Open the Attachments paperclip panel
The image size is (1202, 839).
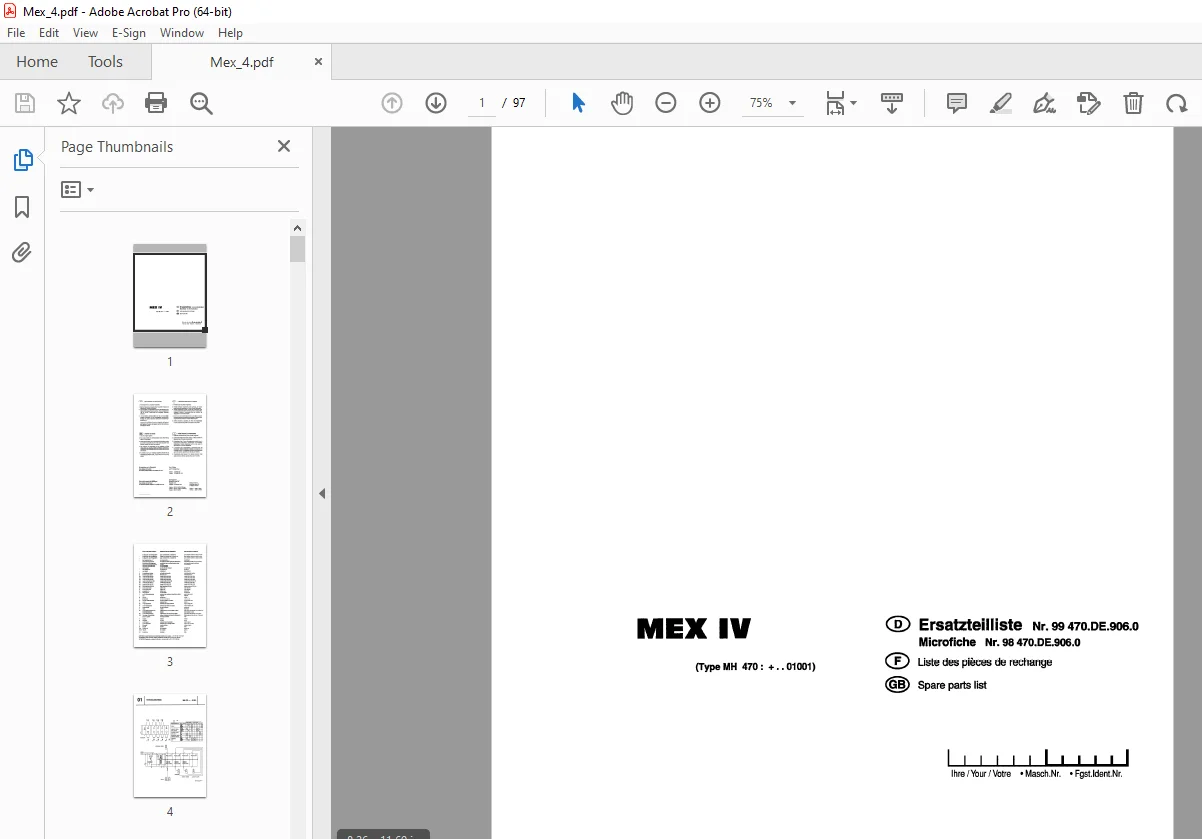tap(22, 252)
